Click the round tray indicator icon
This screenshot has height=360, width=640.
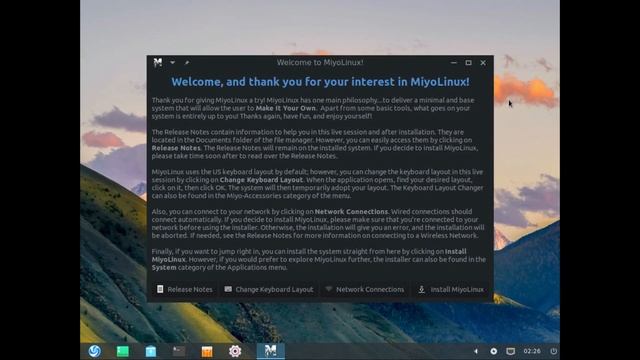(493, 351)
